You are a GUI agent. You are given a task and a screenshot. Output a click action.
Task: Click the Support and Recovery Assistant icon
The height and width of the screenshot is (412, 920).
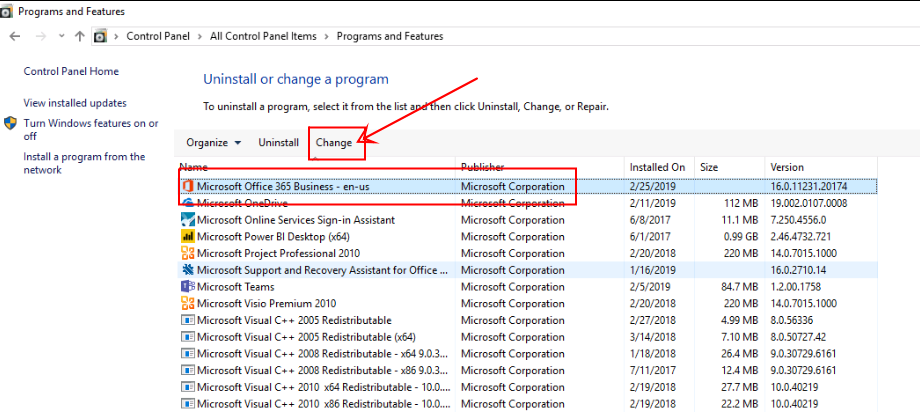187,270
